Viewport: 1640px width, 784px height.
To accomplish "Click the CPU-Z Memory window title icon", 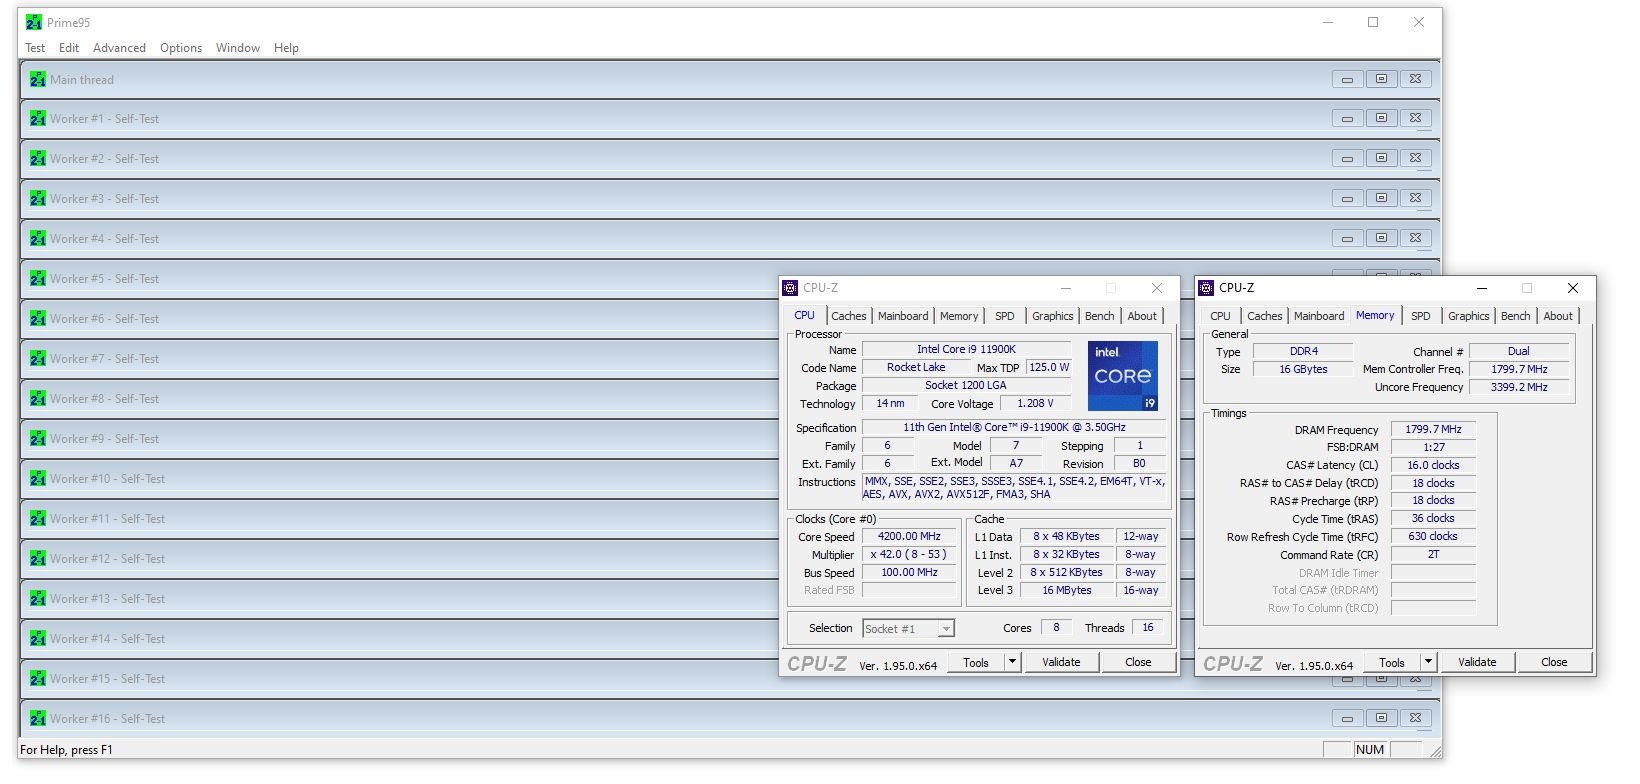I will click(1206, 288).
